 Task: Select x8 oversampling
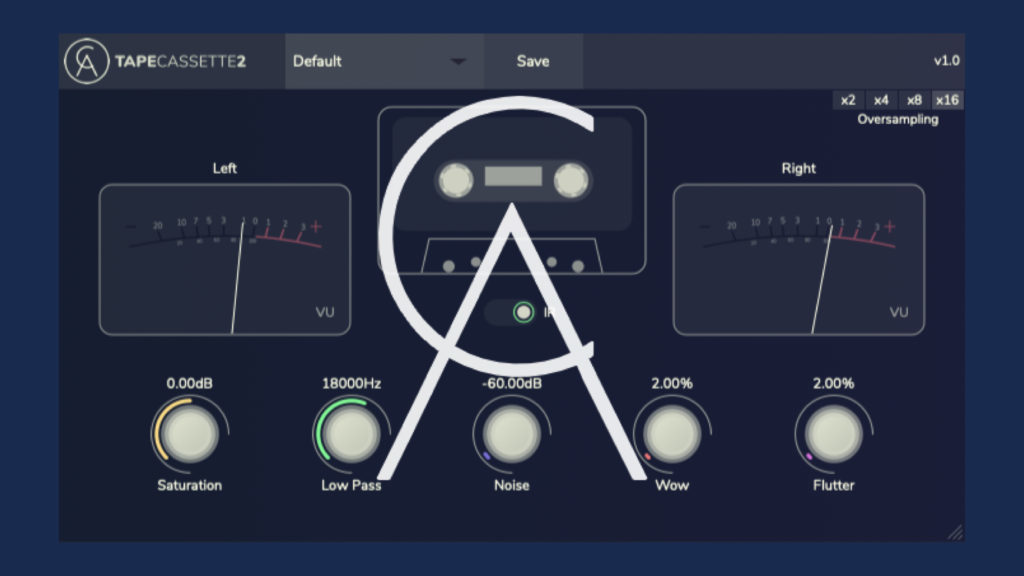pos(914,100)
